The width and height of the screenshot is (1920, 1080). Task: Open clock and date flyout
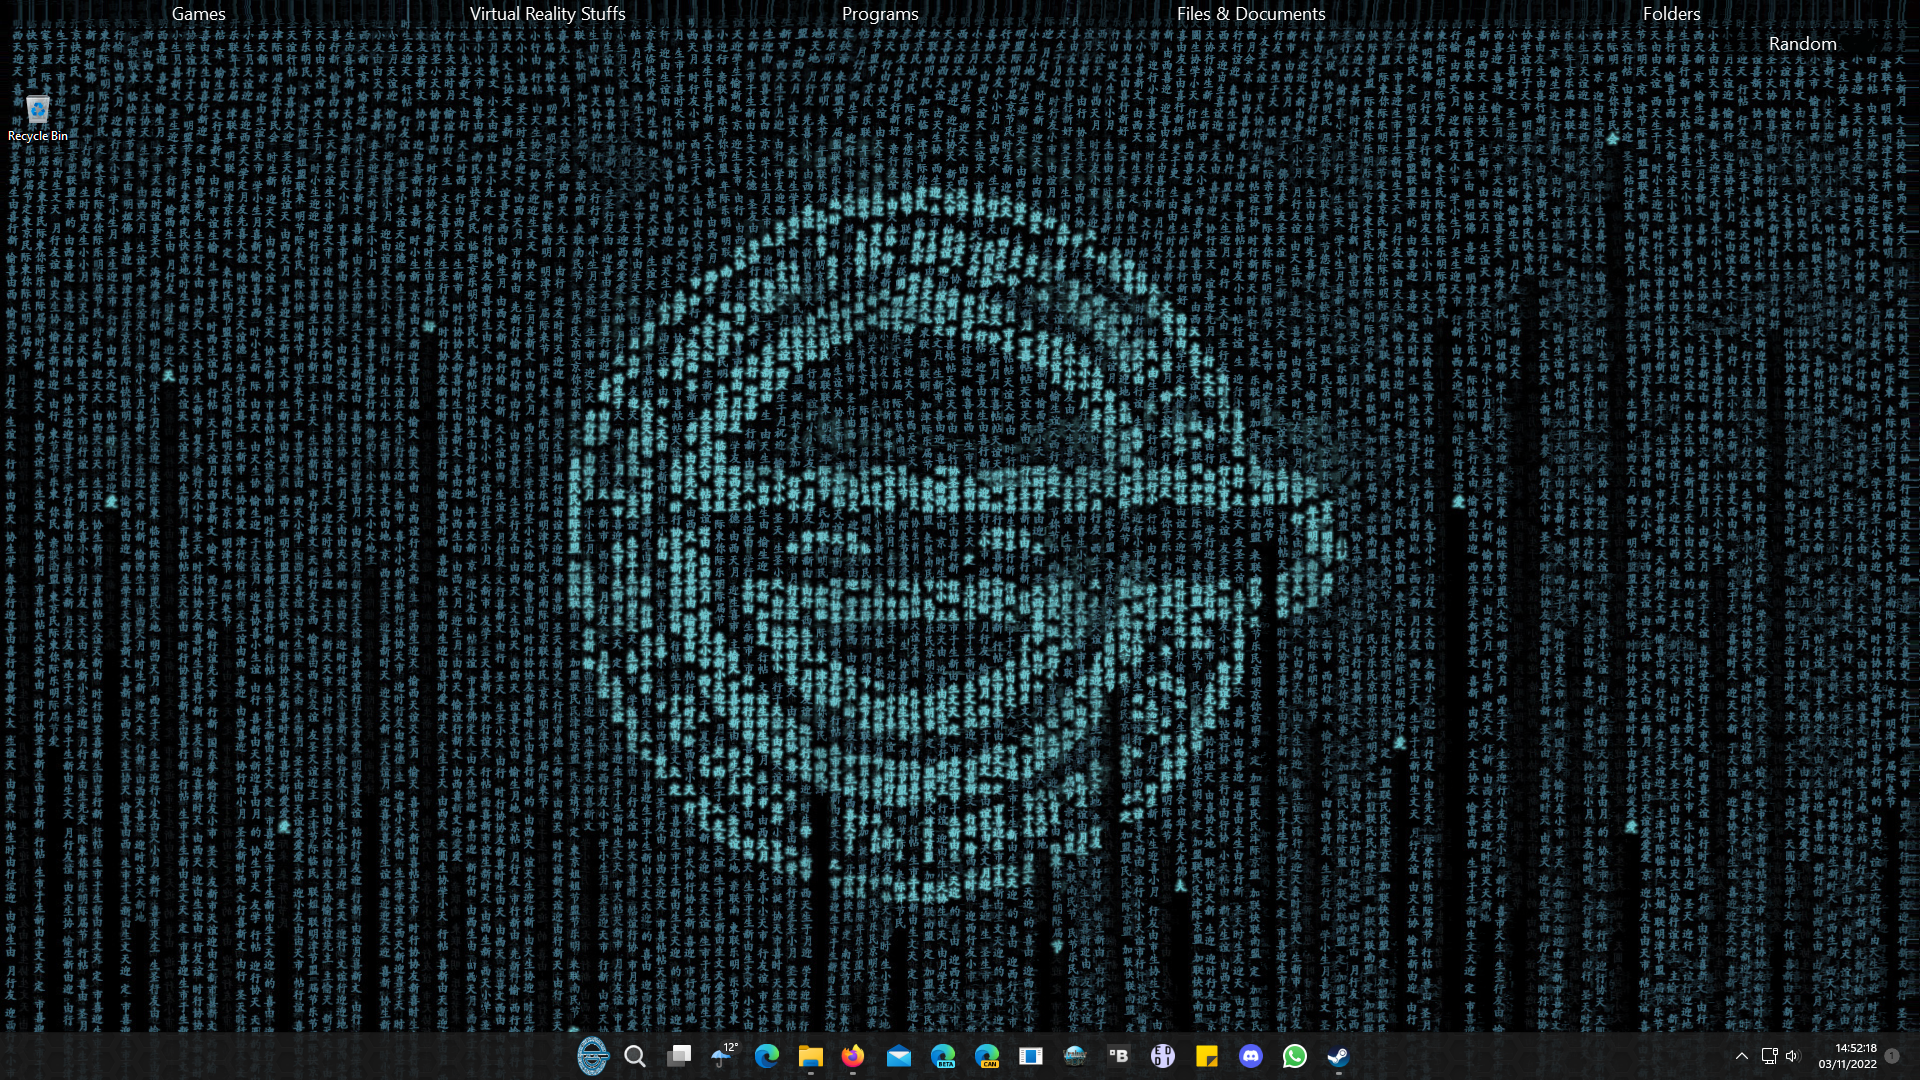(1848, 1056)
